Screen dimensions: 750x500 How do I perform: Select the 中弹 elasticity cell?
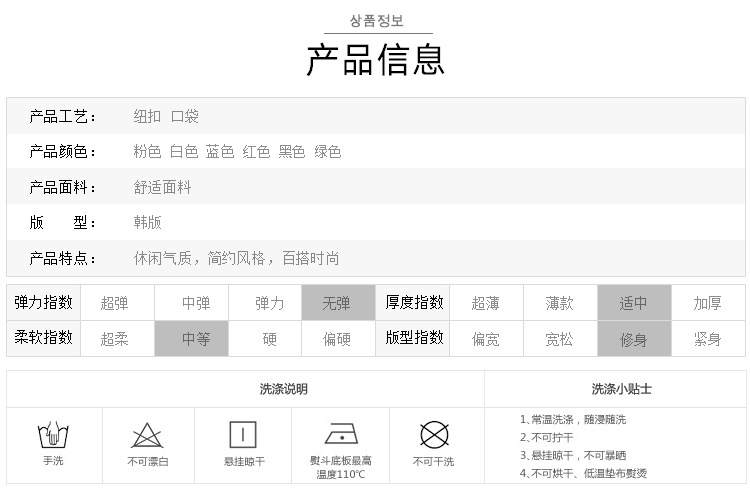192,303
